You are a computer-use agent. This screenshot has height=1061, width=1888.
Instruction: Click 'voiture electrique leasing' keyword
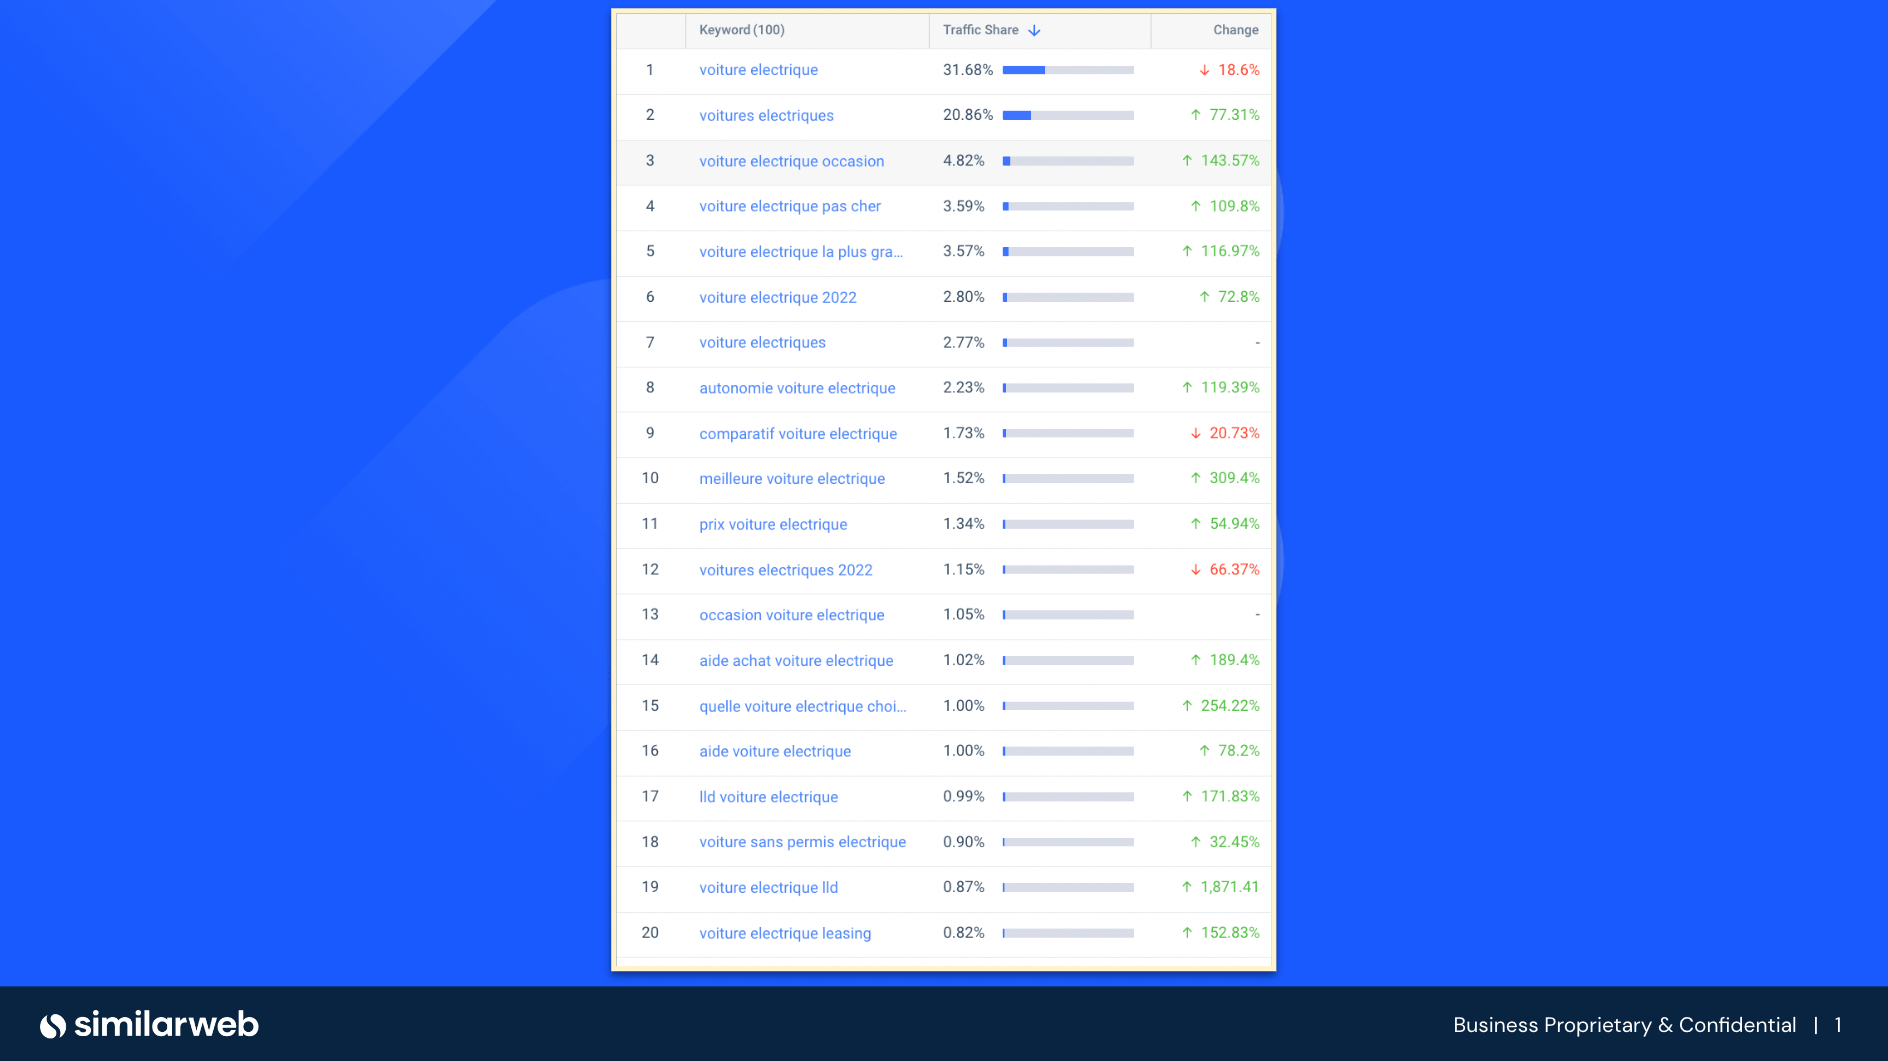click(785, 933)
